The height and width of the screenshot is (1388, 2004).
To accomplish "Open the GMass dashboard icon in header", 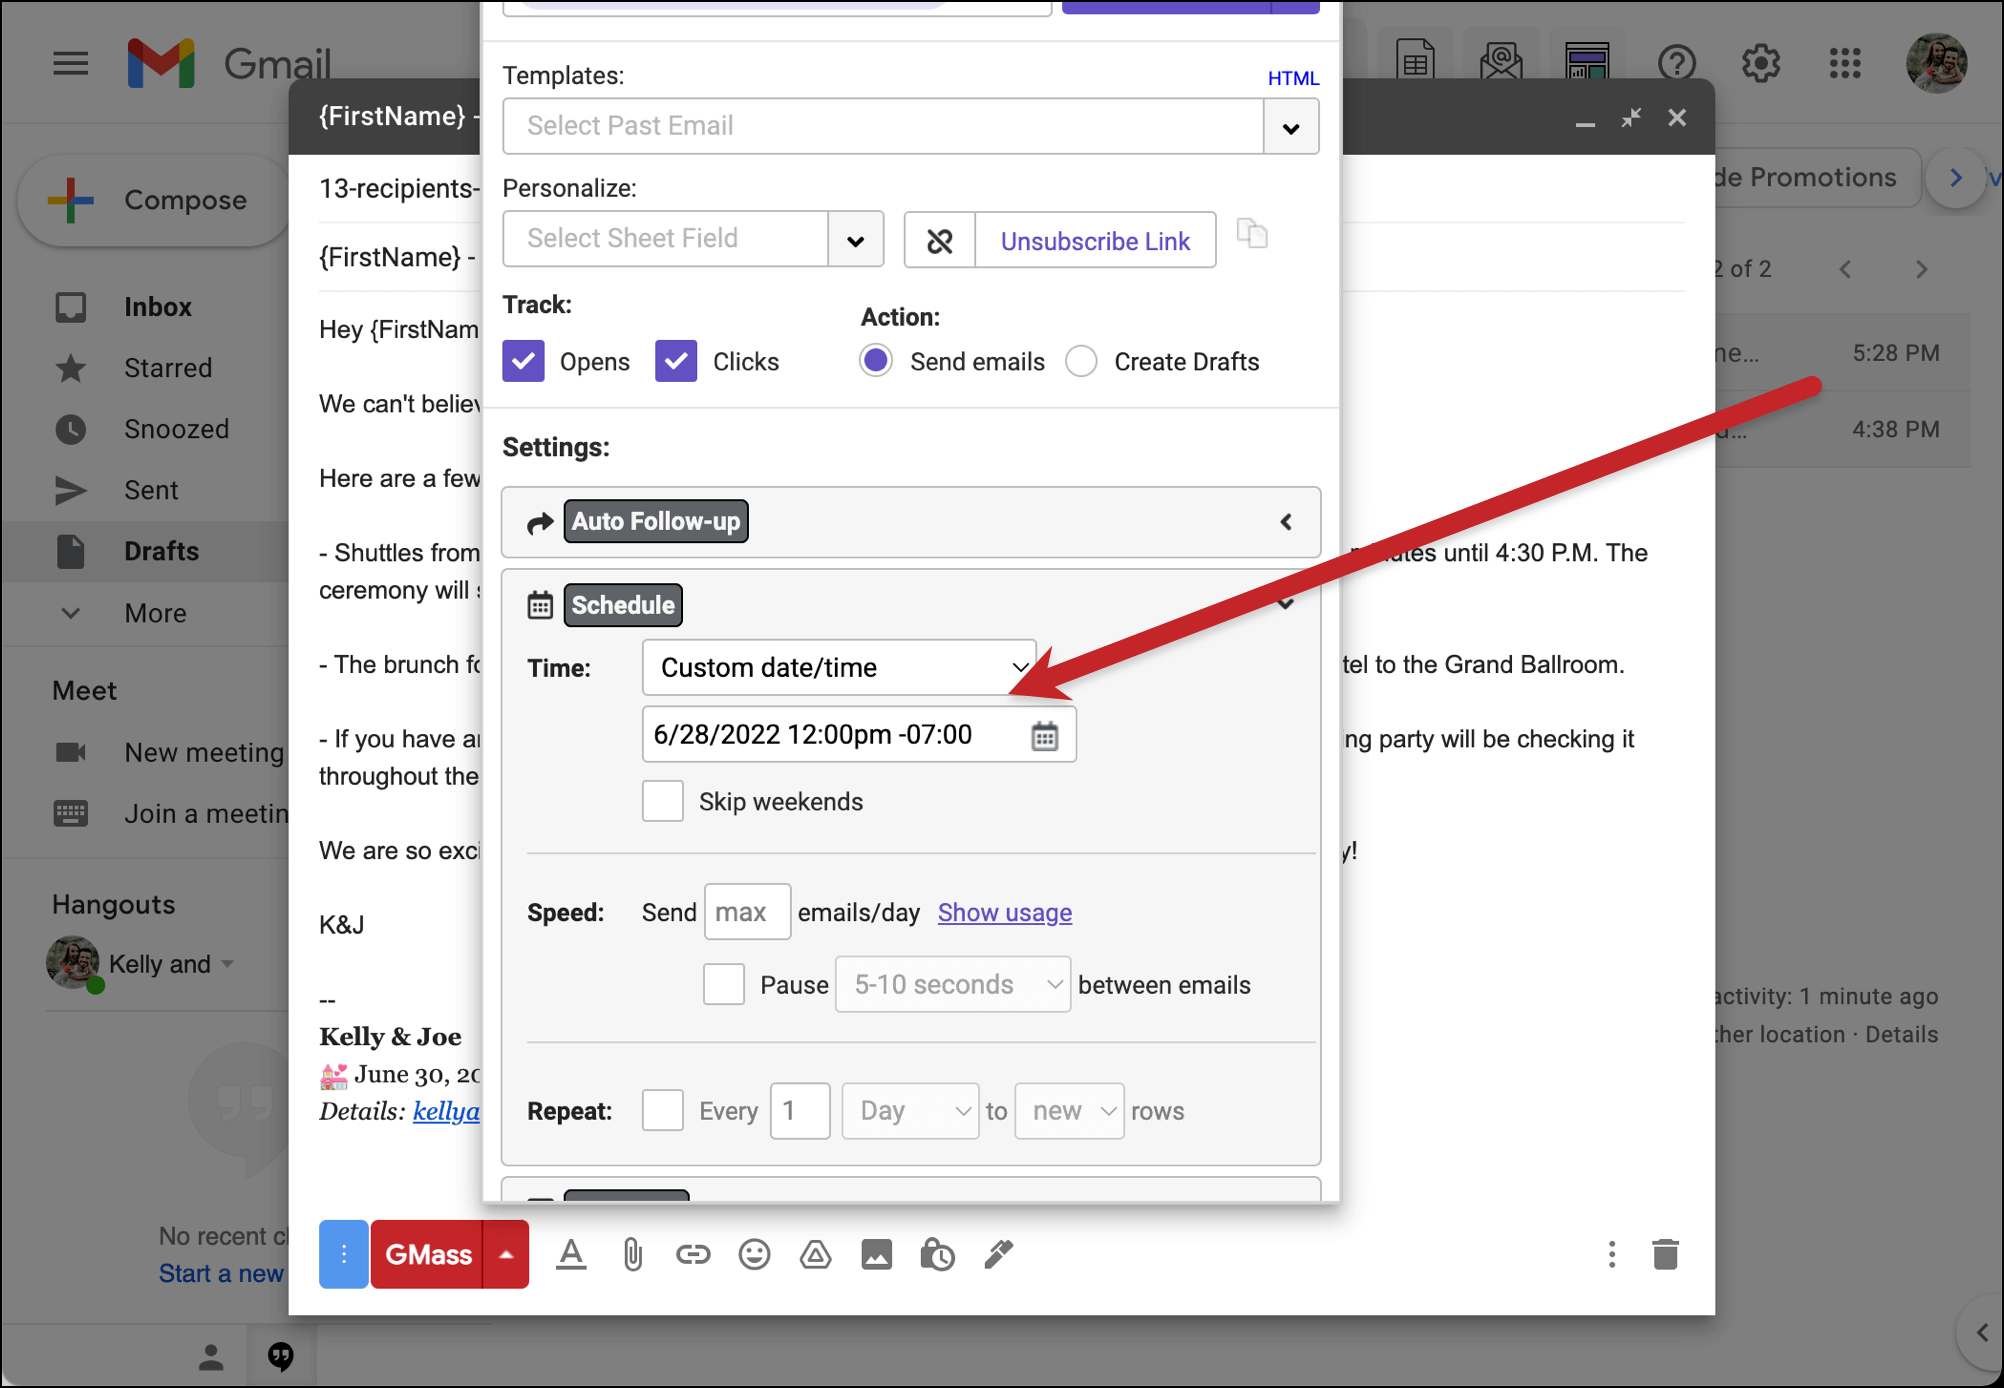I will point(1587,62).
